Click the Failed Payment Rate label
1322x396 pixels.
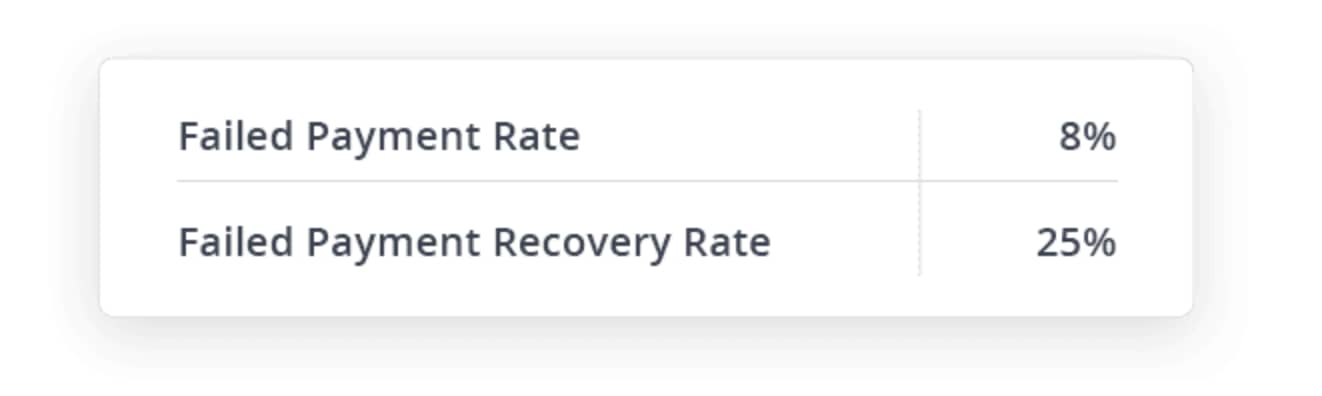pos(379,137)
